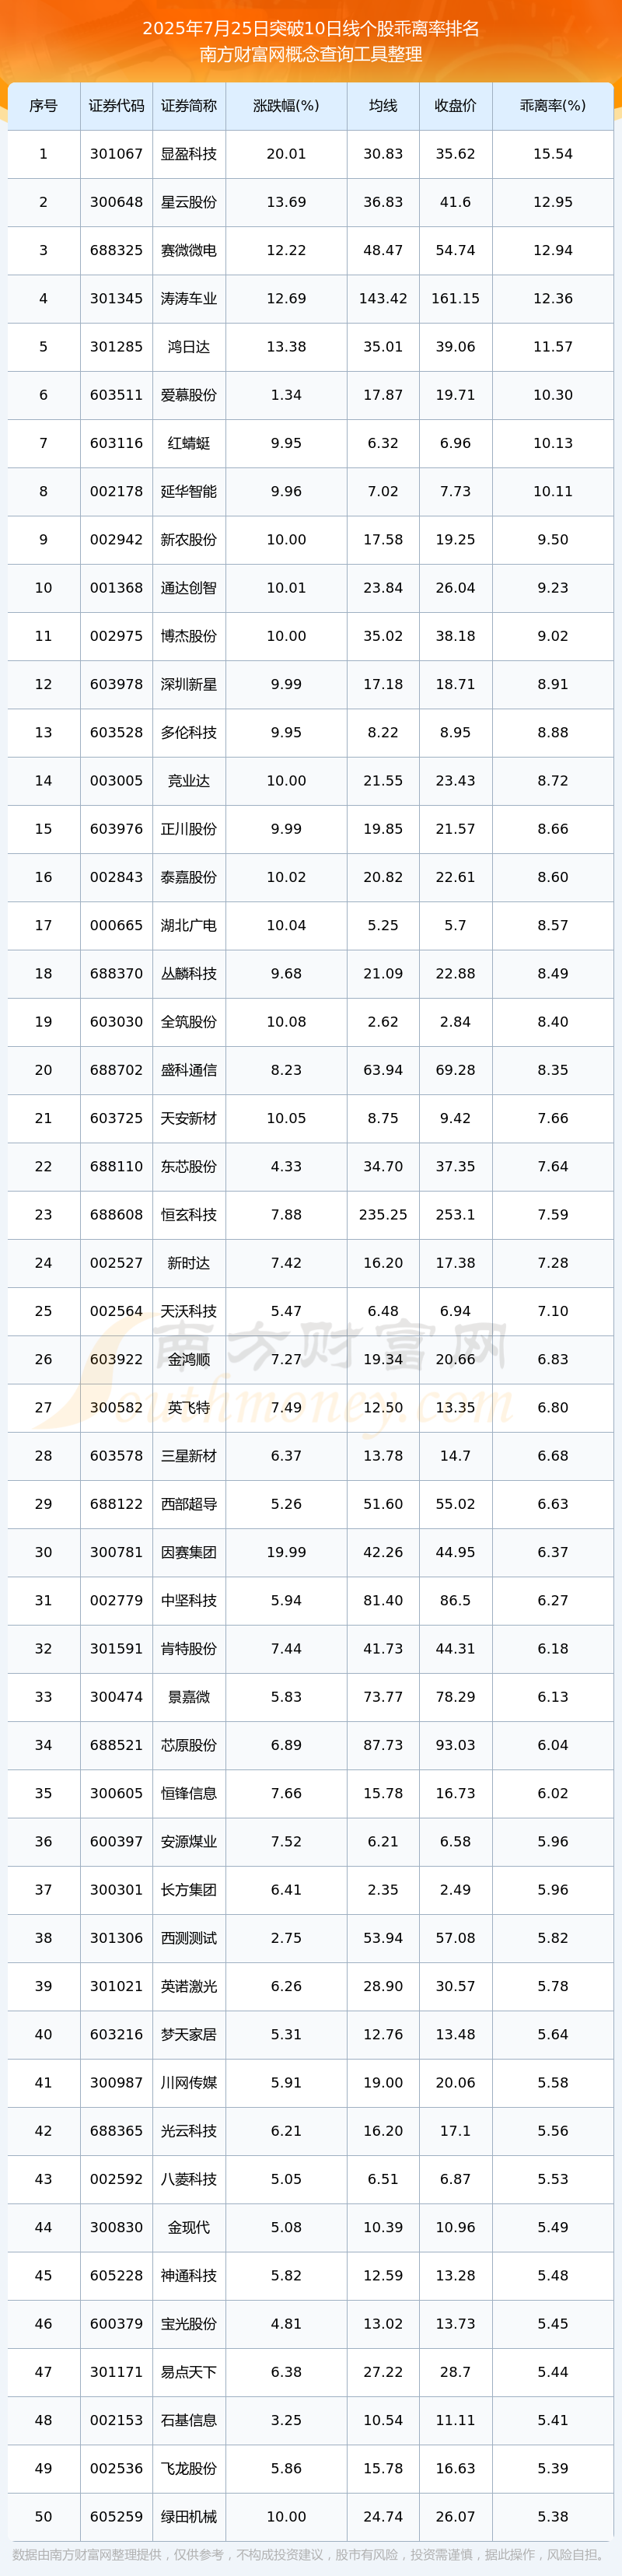Image resolution: width=622 pixels, height=2576 pixels.
Task: Click stock name 竞业达
Action: (x=189, y=780)
